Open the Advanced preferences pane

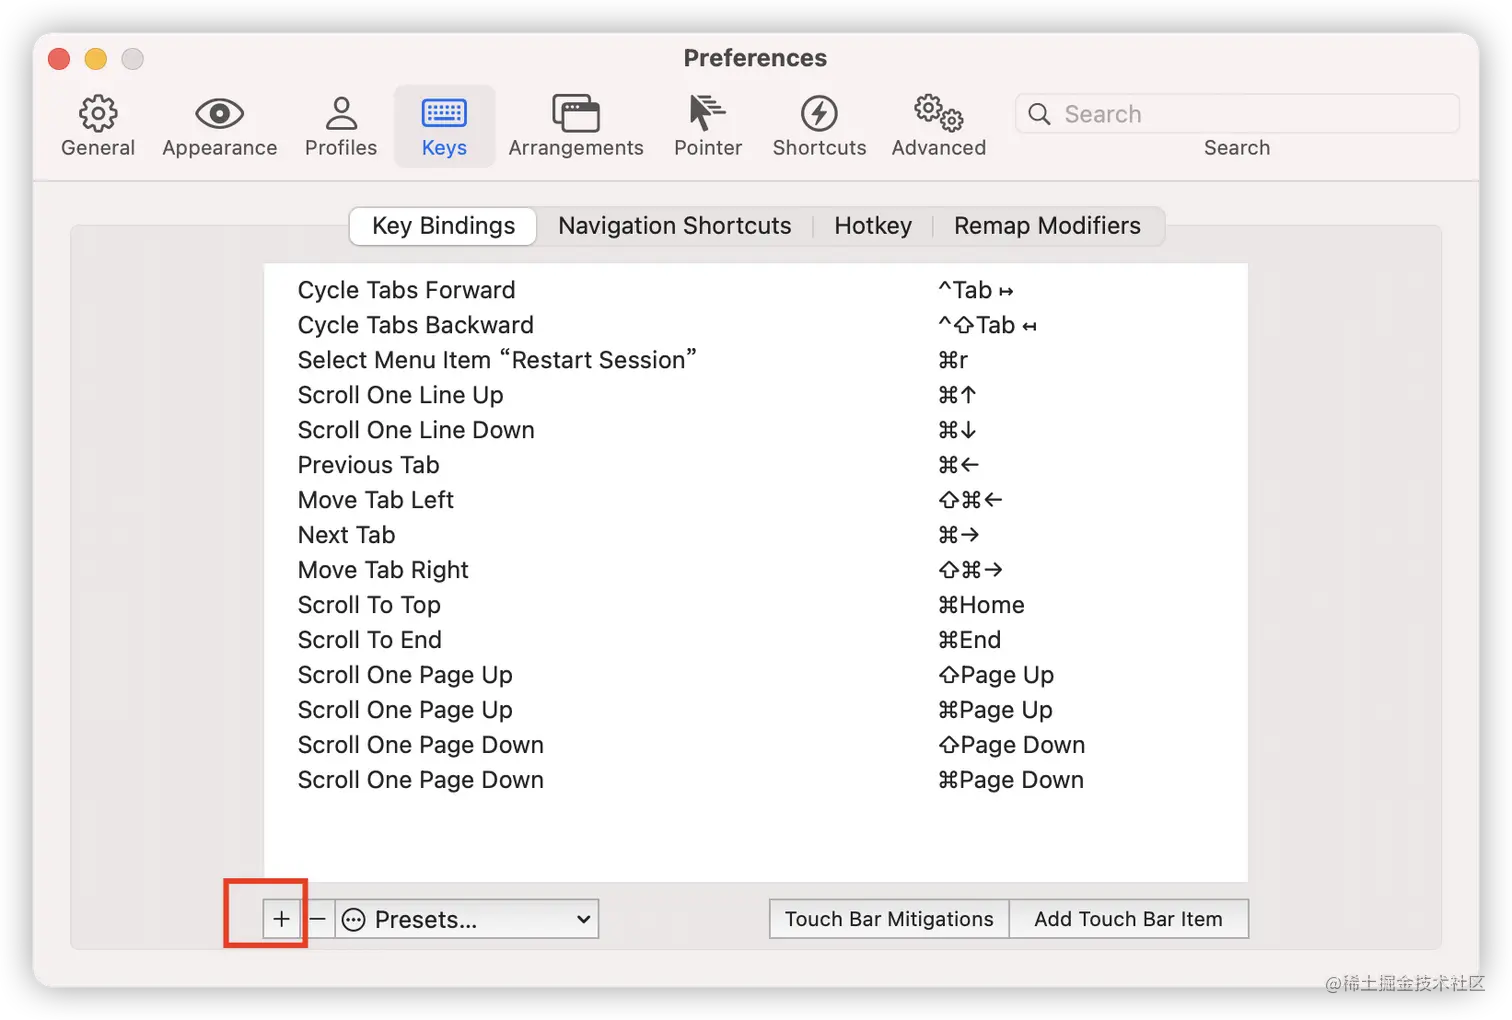[x=938, y=126]
